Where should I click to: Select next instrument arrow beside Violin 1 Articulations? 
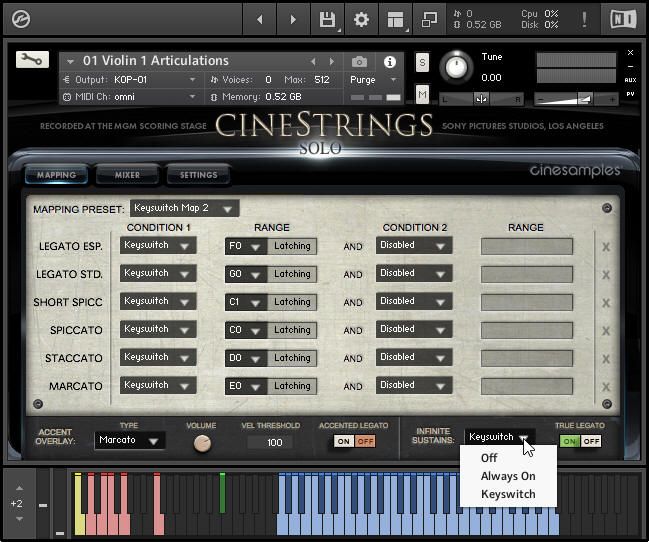click(x=332, y=62)
